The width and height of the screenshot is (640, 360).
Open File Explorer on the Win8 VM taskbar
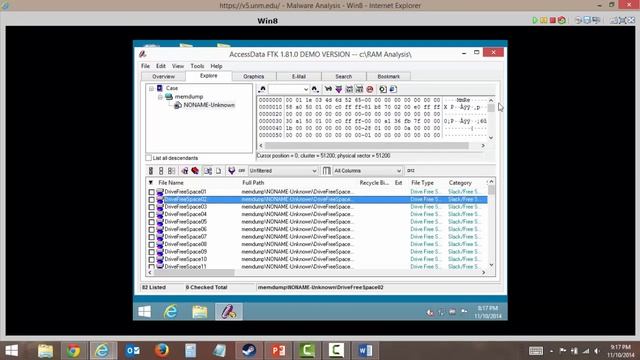(x=200, y=312)
